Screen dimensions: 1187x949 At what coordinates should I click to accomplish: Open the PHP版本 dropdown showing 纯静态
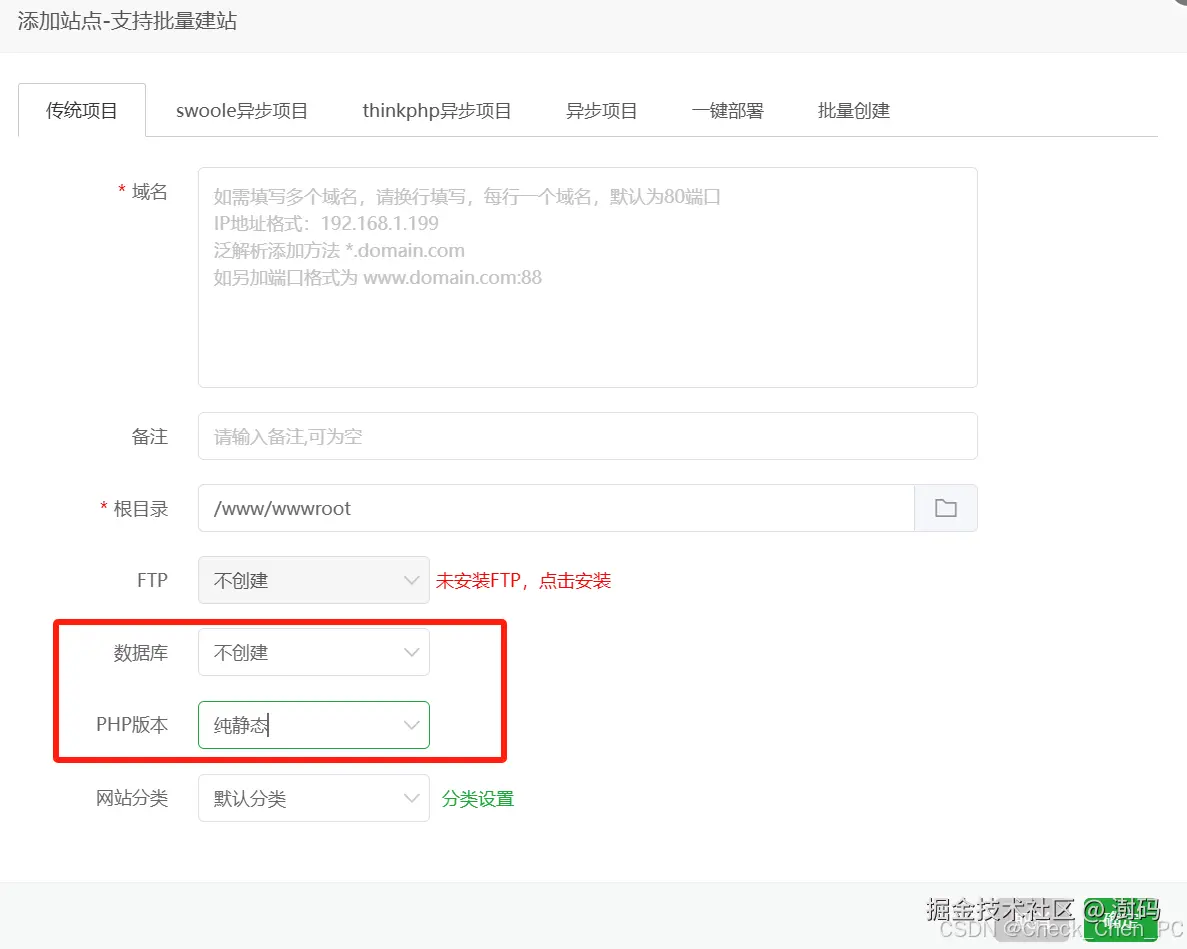click(313, 725)
